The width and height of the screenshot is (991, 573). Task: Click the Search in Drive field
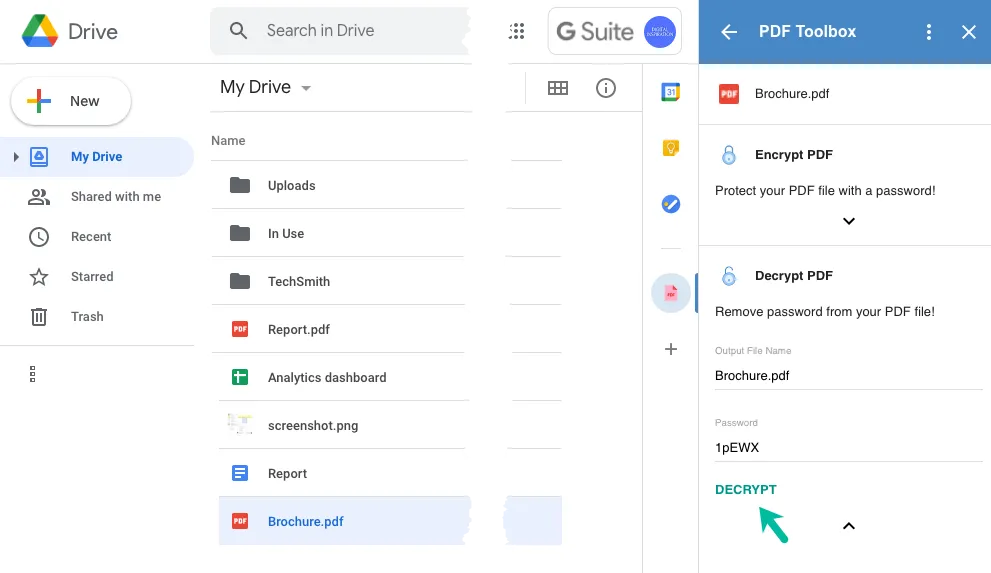[x=341, y=30]
